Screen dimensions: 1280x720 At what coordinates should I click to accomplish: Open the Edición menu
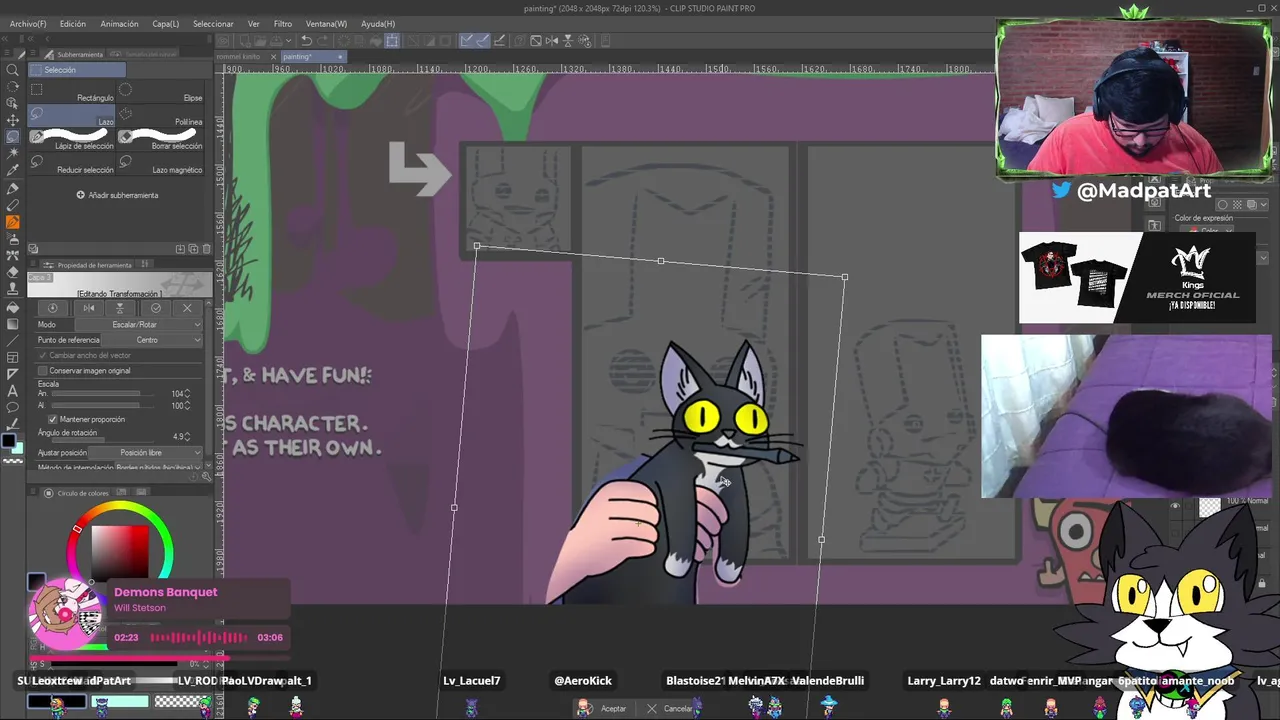tap(72, 23)
